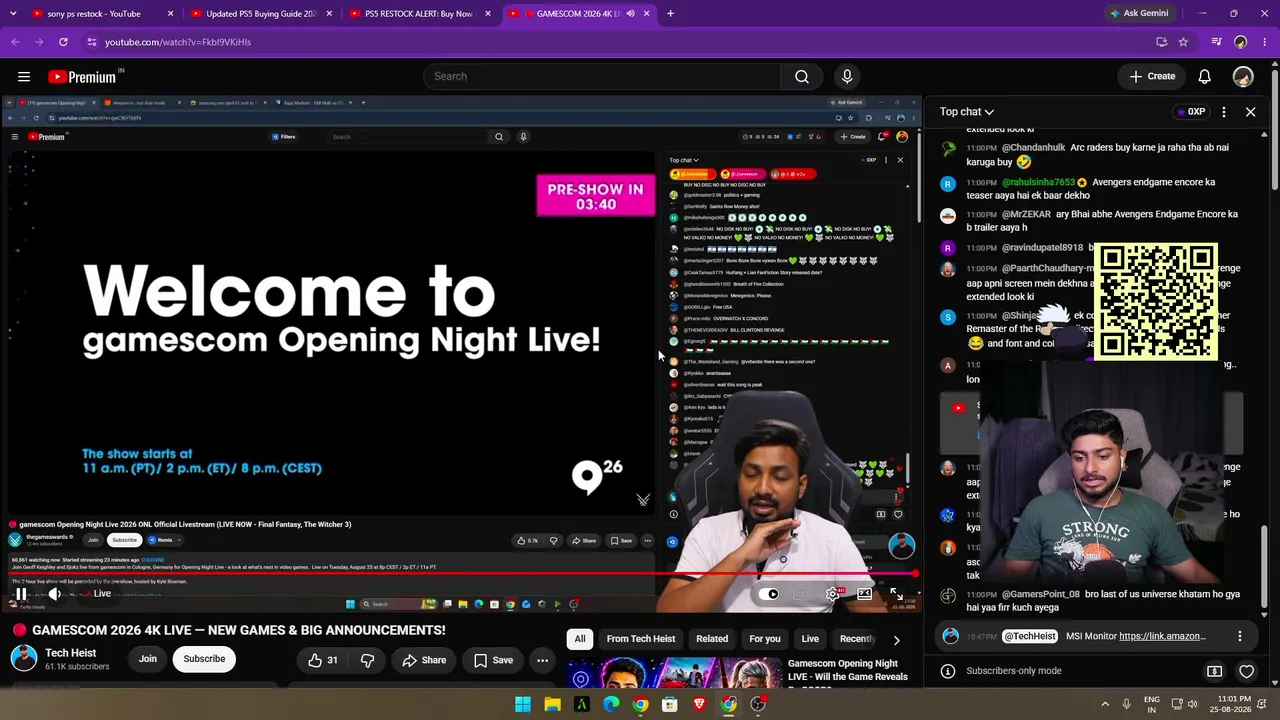Open the Tech Heist channel name

(70, 653)
